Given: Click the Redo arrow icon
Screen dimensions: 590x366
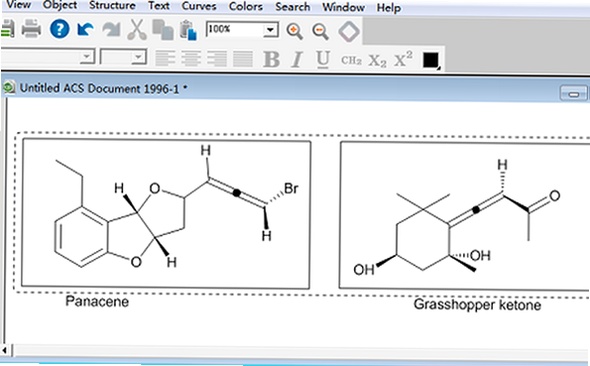Looking at the screenshot, I should tap(111, 30).
